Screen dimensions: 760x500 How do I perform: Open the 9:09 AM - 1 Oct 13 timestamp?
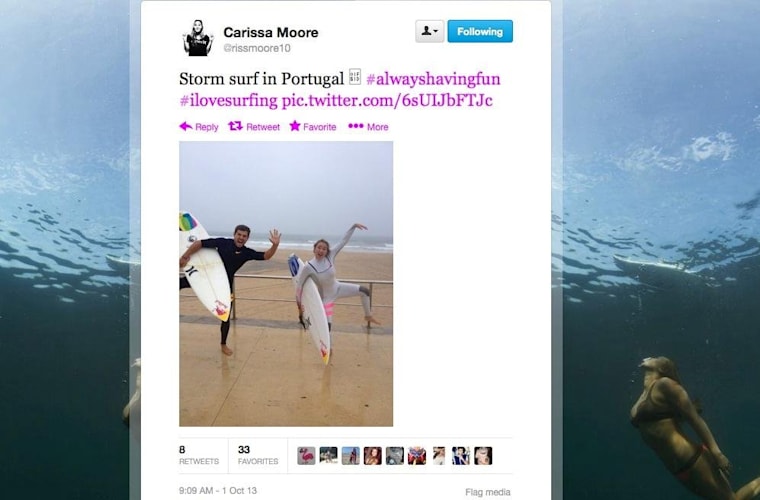[x=218, y=490]
